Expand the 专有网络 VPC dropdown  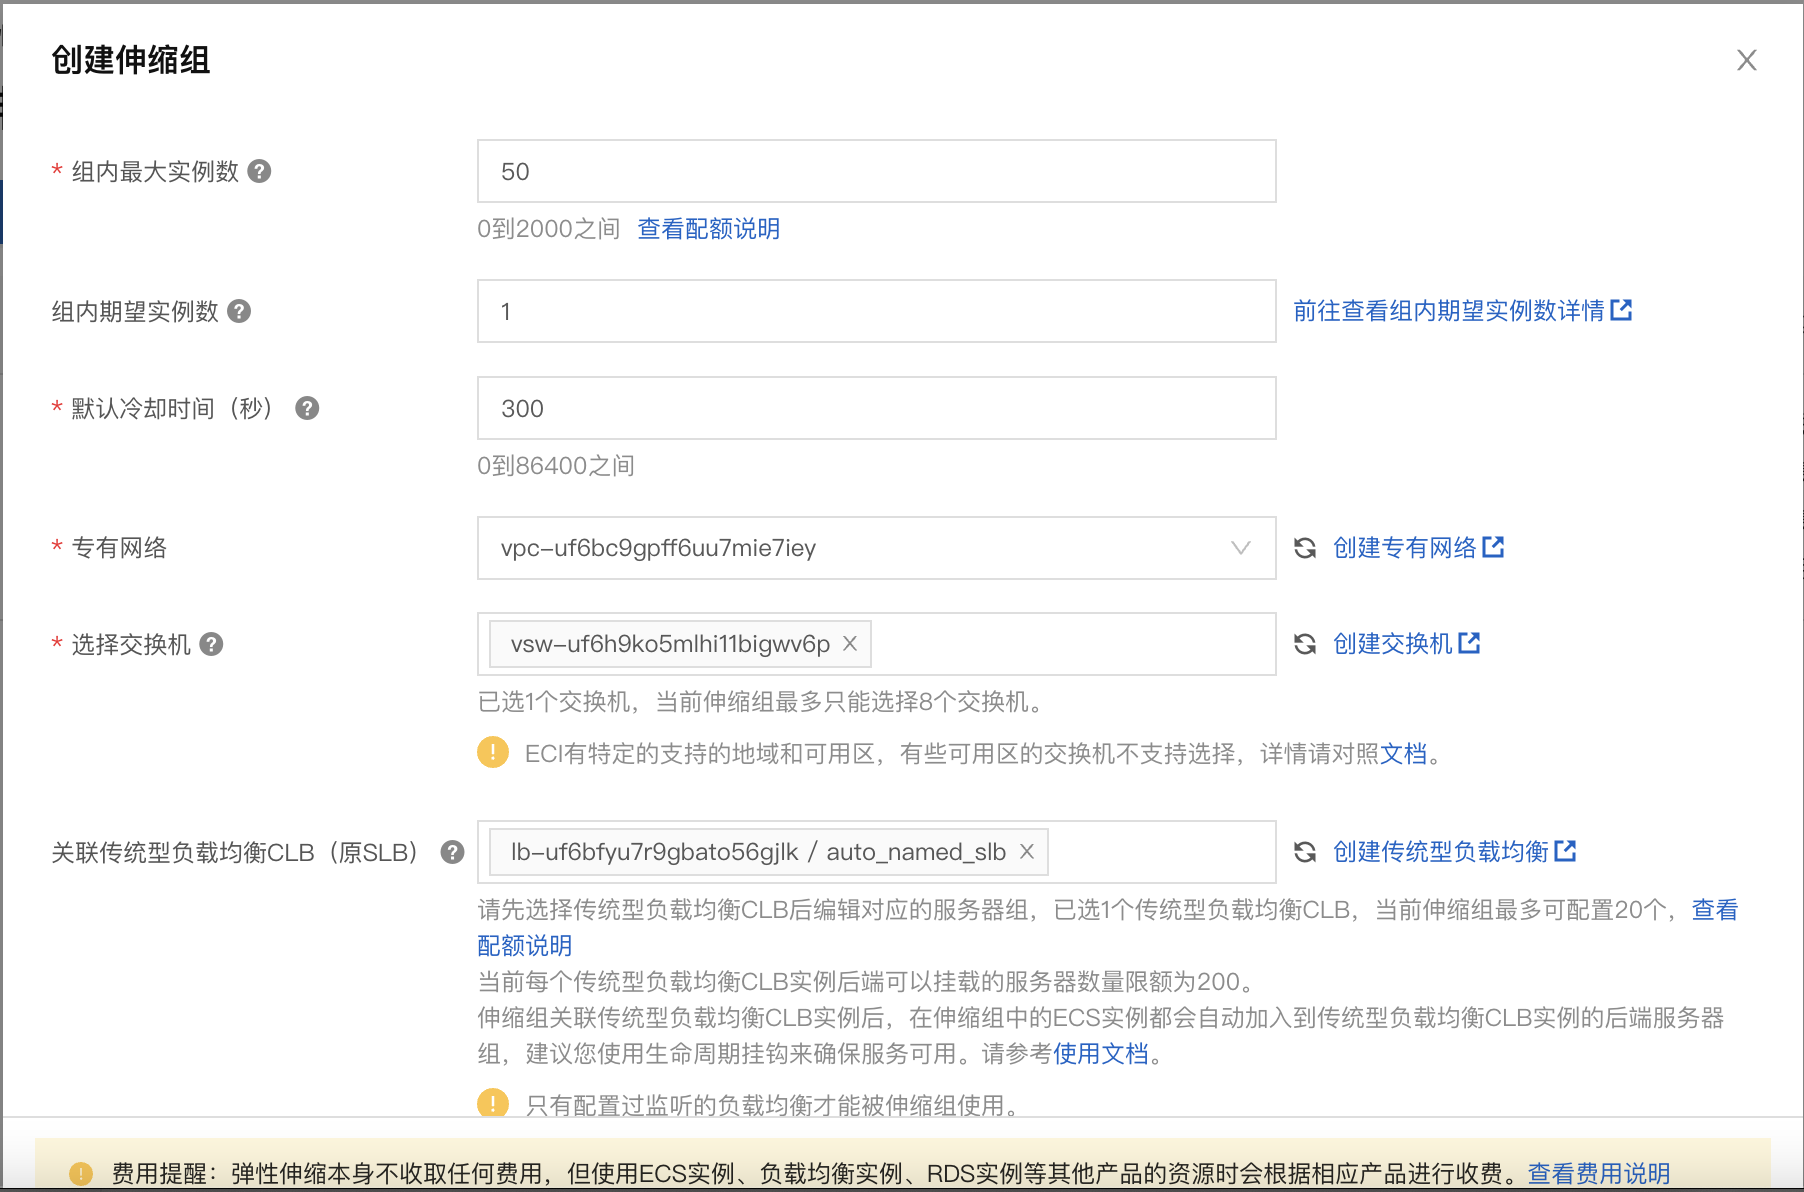pyautogui.click(x=876, y=548)
